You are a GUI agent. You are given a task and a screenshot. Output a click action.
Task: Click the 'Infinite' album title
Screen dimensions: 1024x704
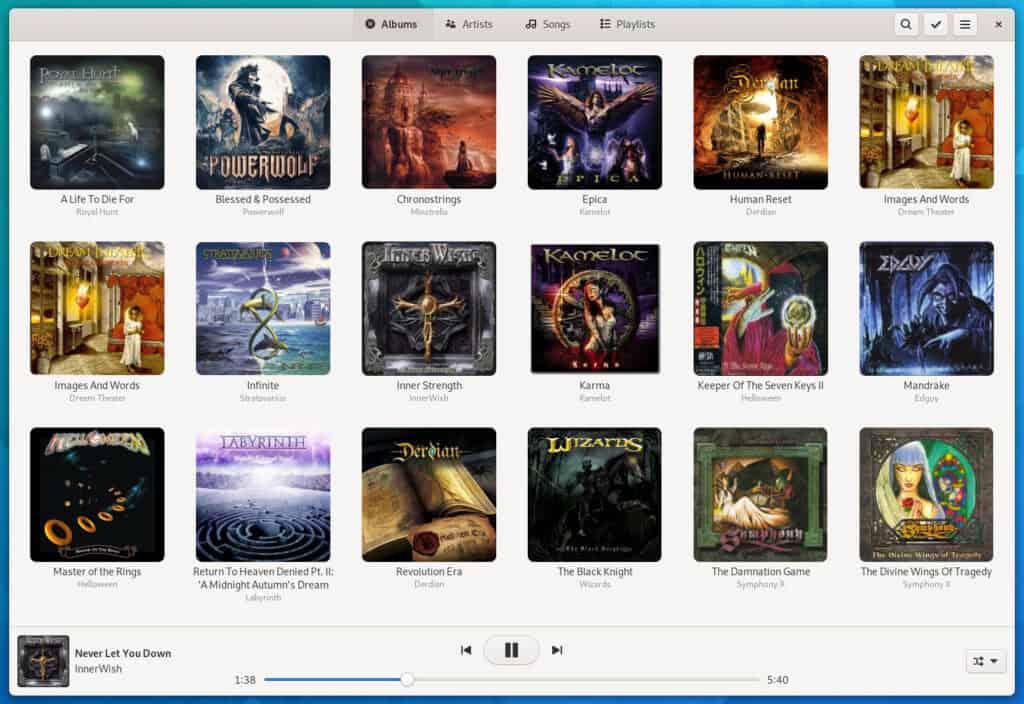tap(263, 385)
